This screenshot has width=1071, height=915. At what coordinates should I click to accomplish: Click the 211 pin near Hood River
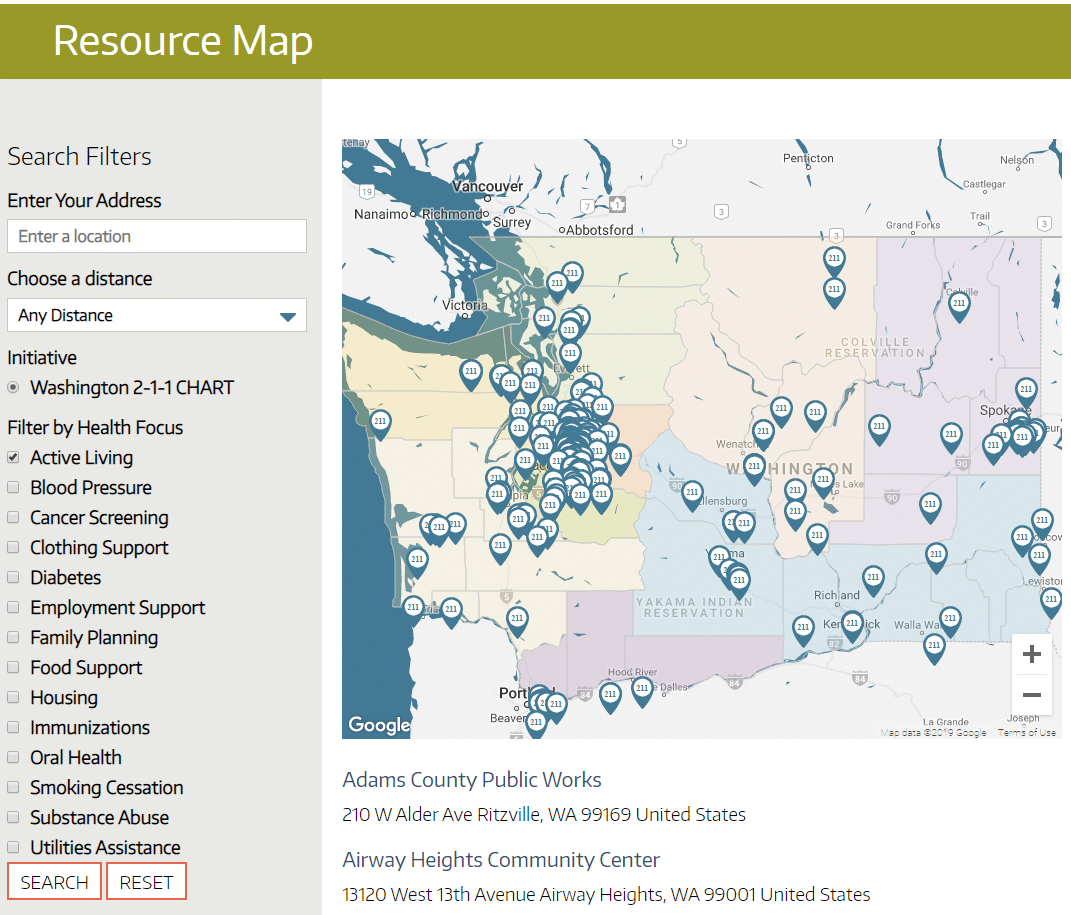[x=610, y=697]
